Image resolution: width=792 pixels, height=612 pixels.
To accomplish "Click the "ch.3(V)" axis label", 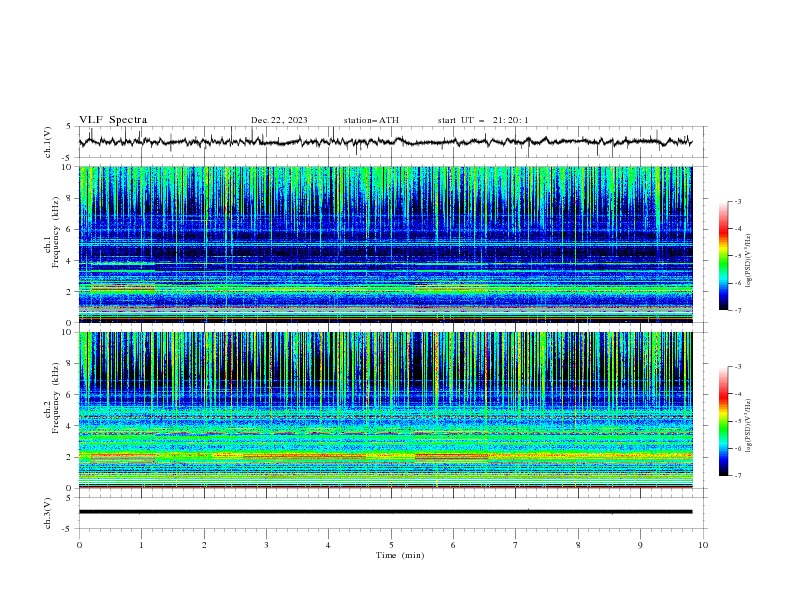I will (x=48, y=513).
